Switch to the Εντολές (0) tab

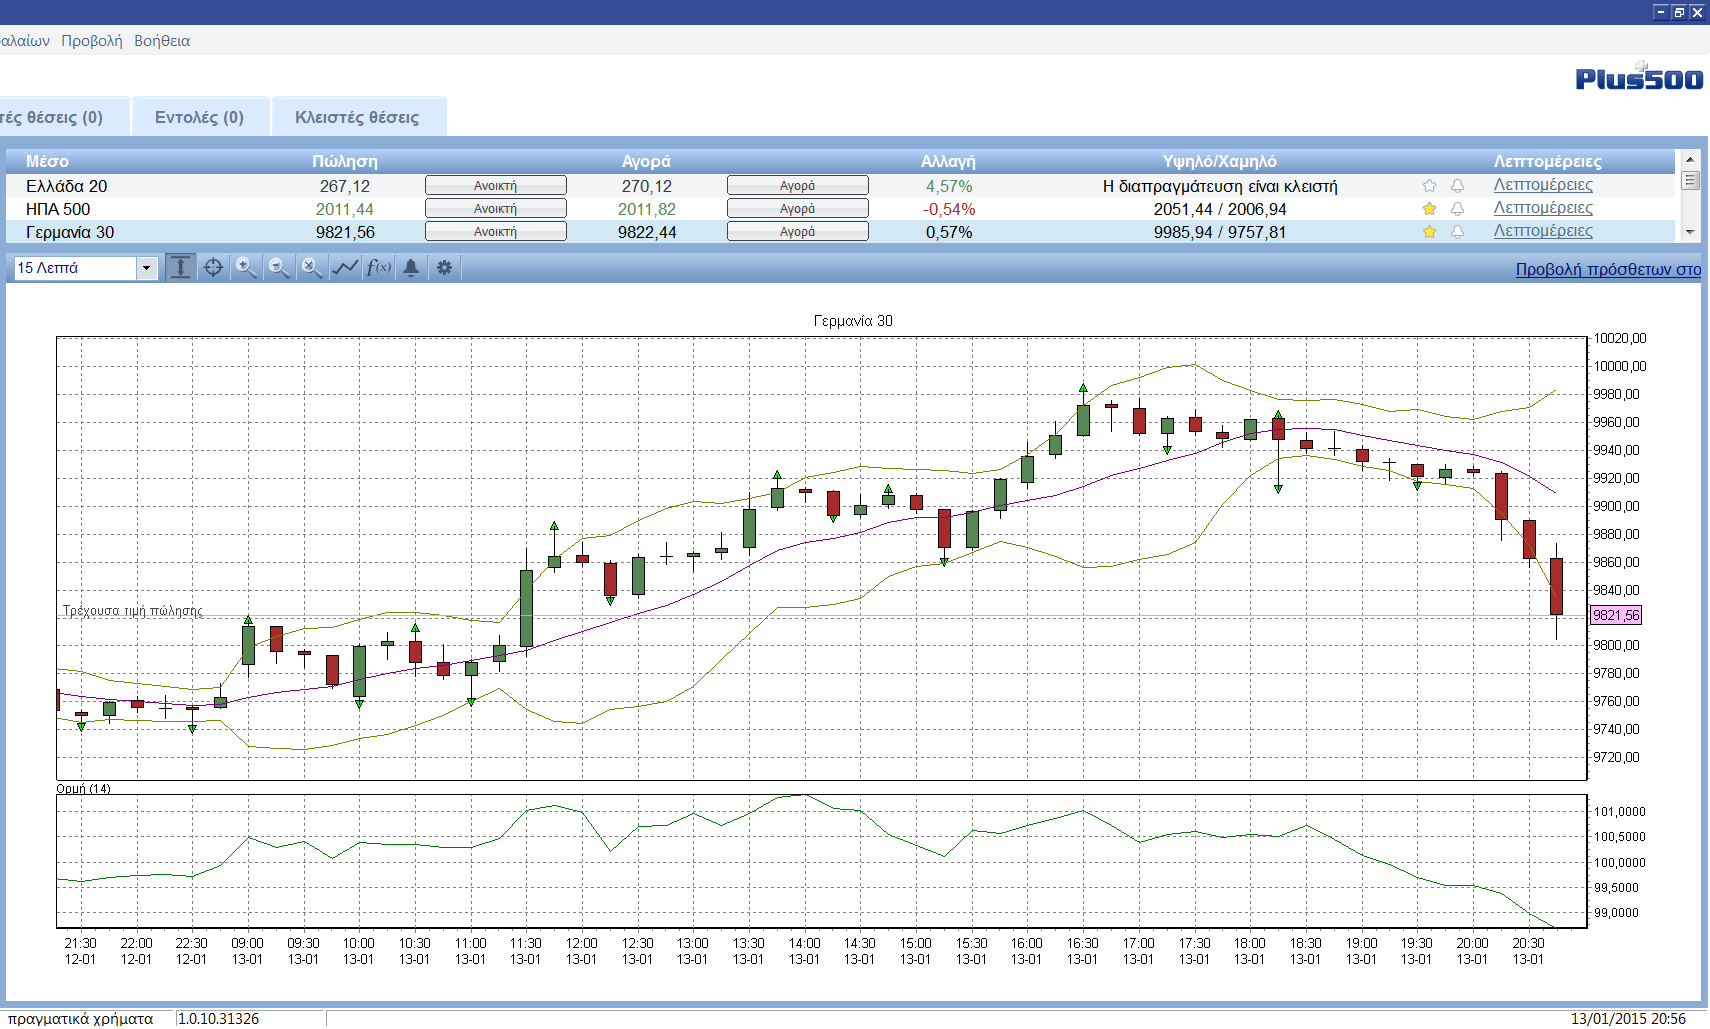coord(199,117)
